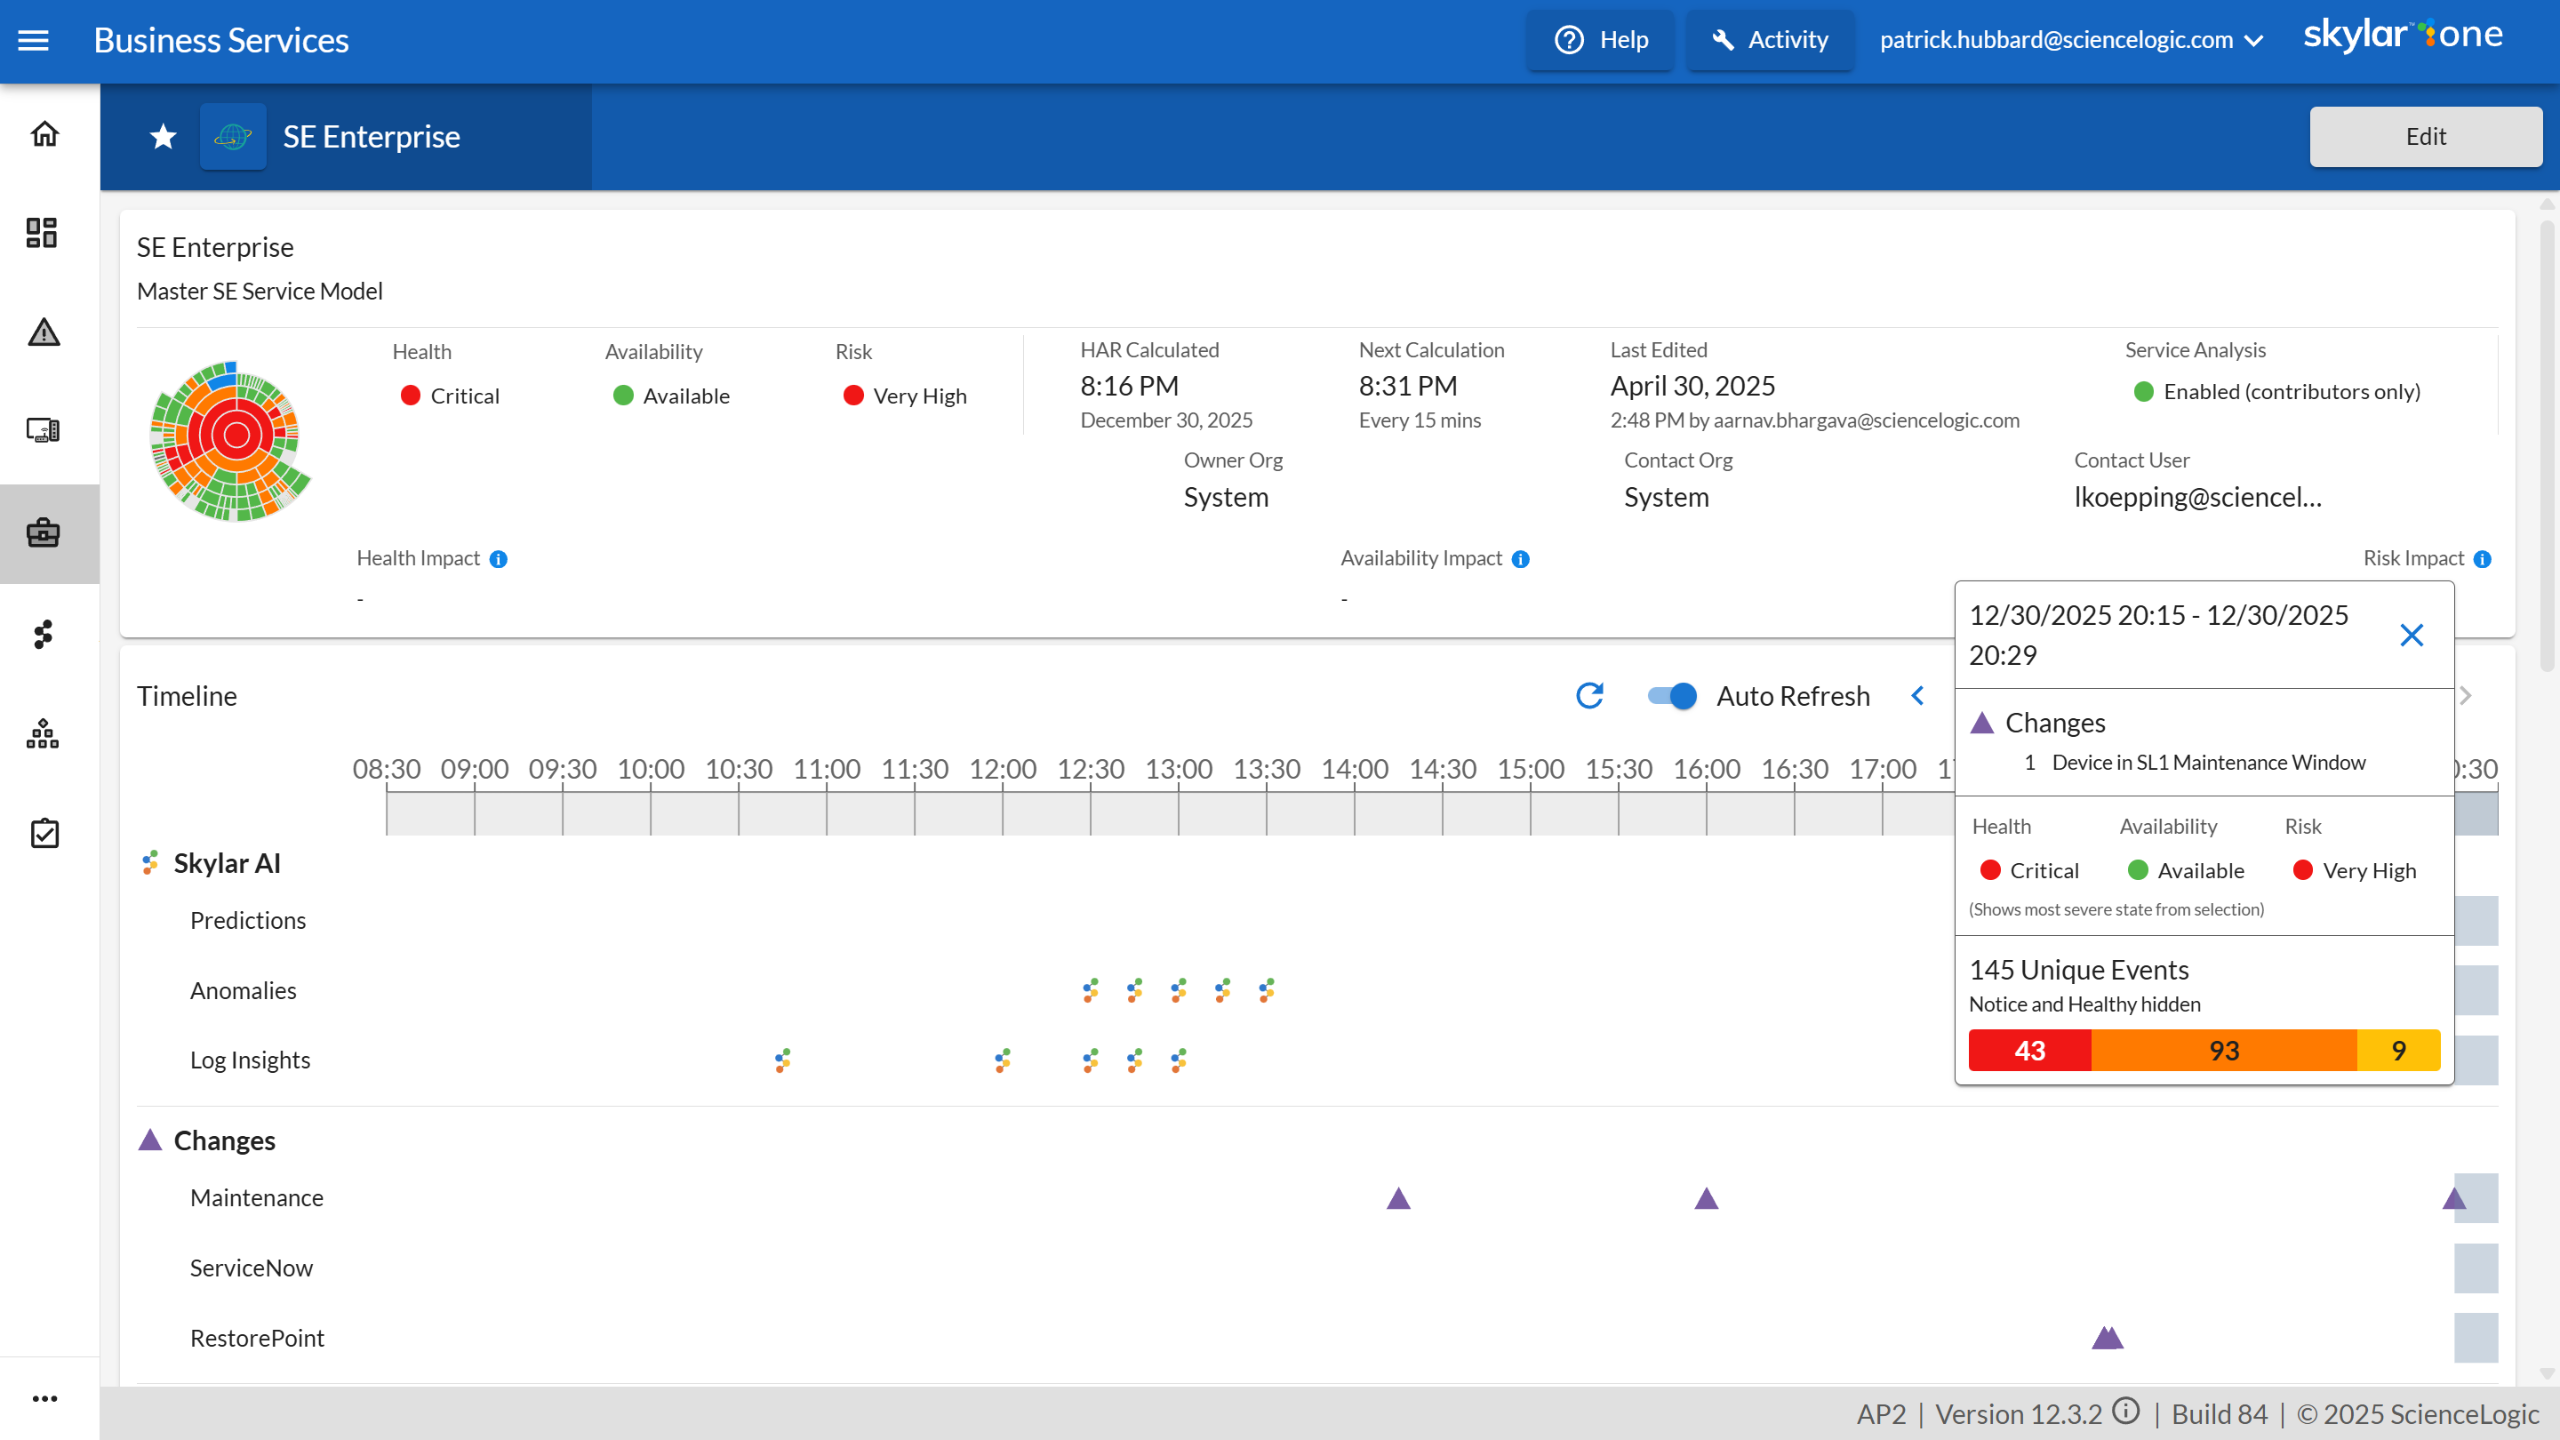The width and height of the screenshot is (2560, 1440).
Task: Click the red 43 critical events segment
Action: pos(2029,1051)
